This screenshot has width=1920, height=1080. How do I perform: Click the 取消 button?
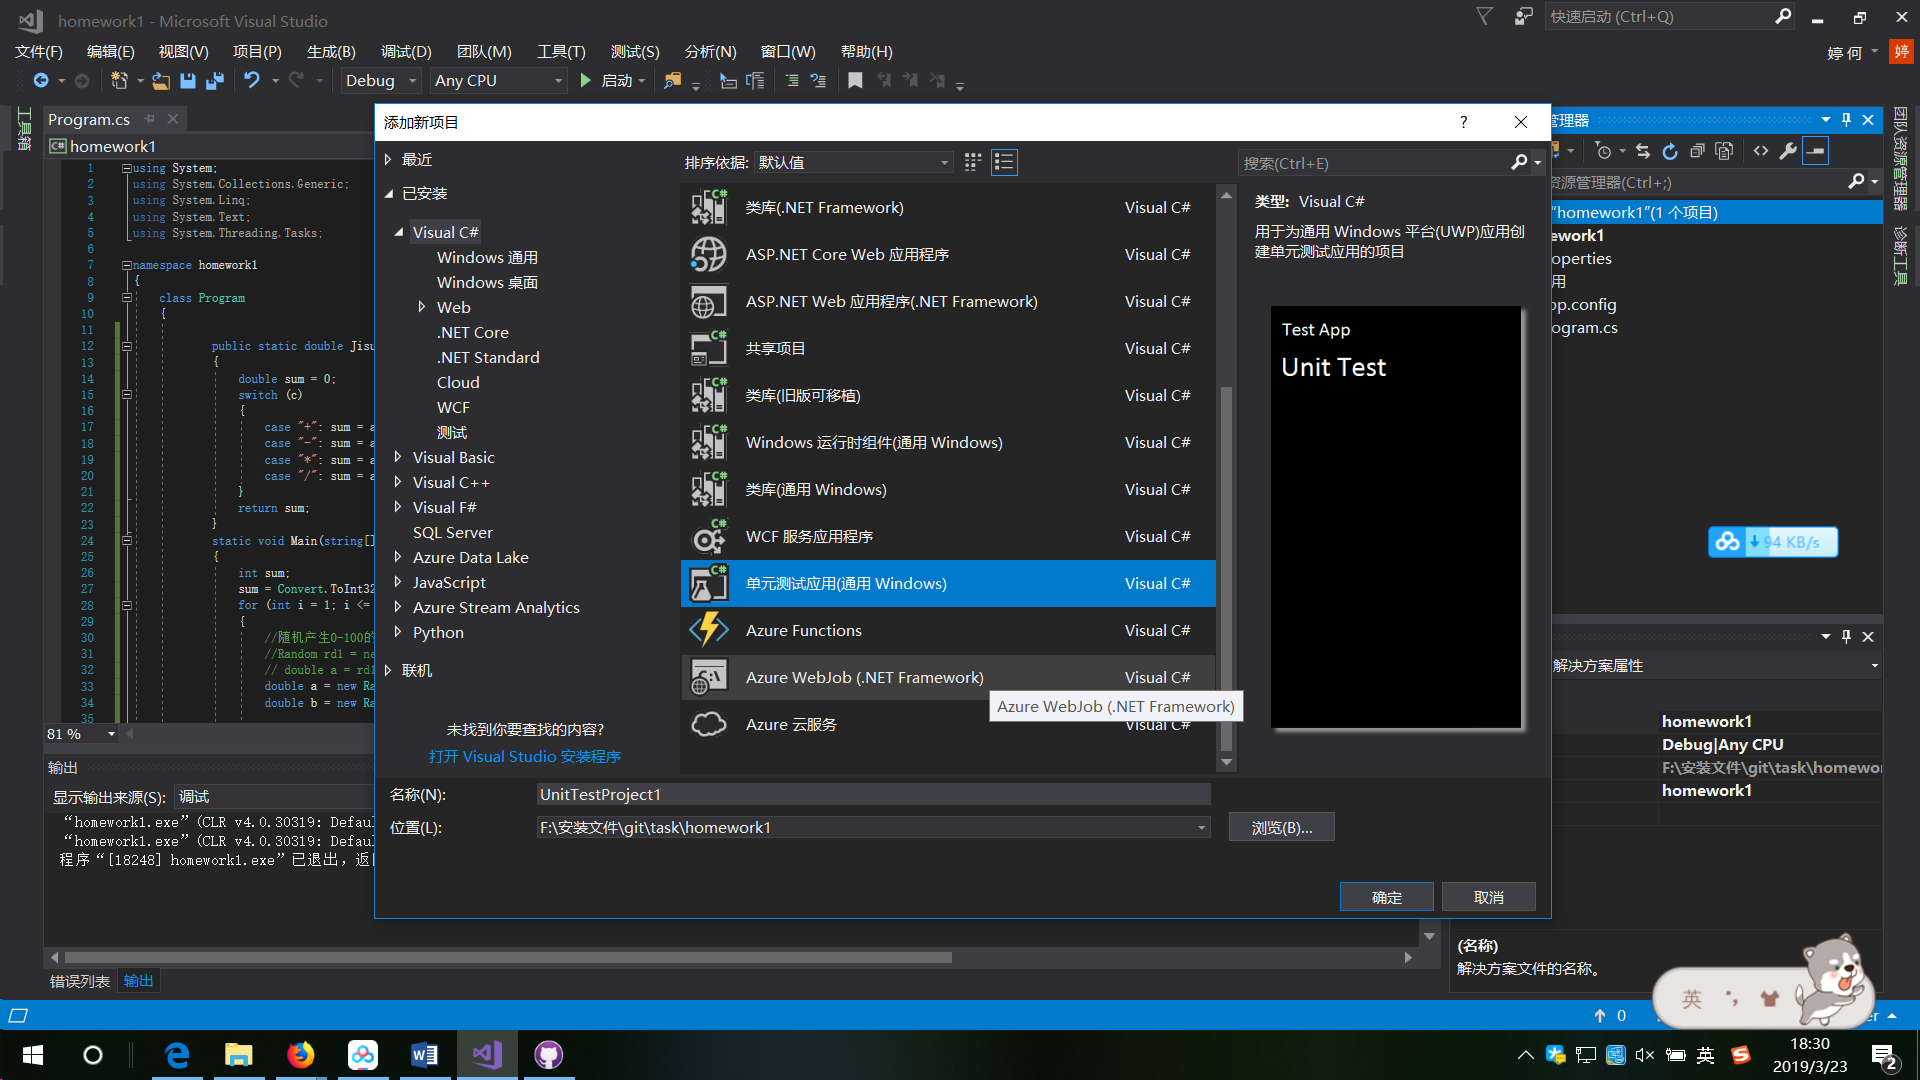(x=1489, y=897)
